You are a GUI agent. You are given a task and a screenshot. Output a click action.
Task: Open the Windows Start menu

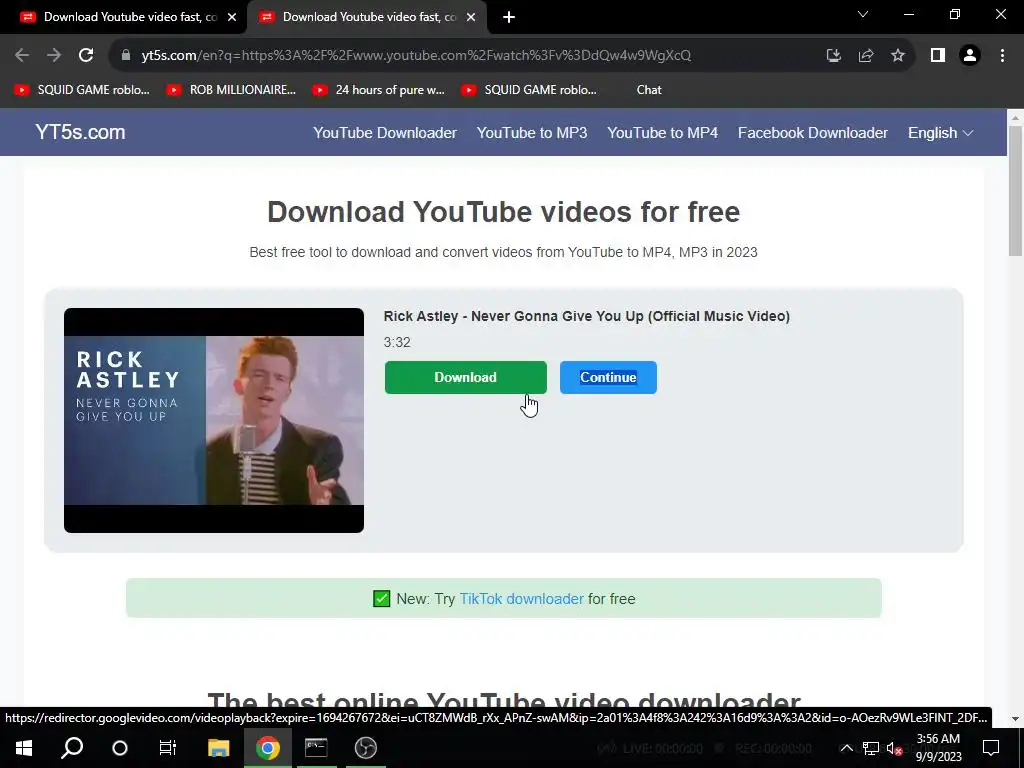pyautogui.click(x=24, y=748)
